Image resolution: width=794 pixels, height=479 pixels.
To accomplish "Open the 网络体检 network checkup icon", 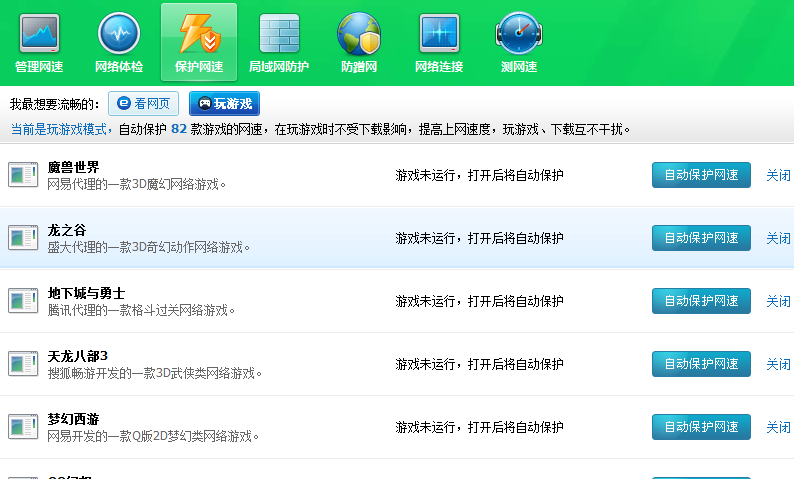I will (119, 33).
